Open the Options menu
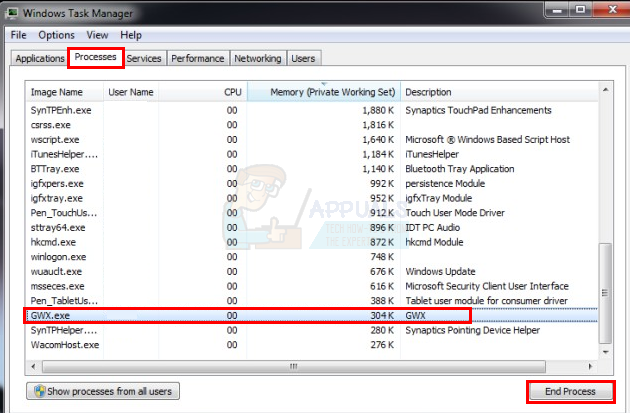This screenshot has height=413, width=630. pos(56,35)
